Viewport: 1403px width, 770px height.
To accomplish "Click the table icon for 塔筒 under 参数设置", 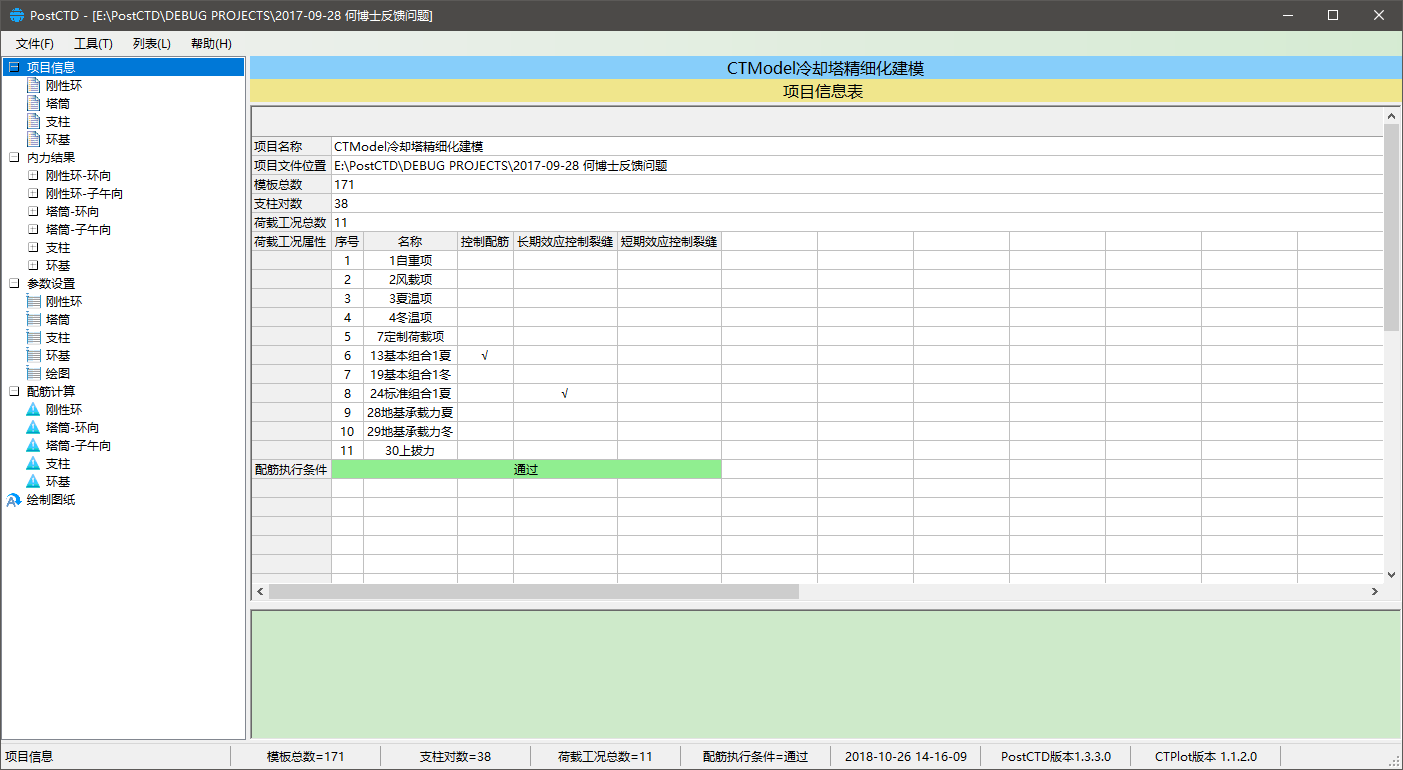I will click(34, 320).
